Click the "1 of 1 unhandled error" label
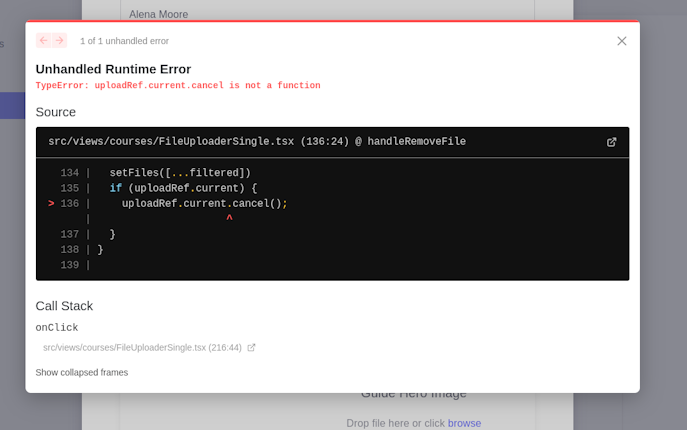The width and height of the screenshot is (687, 430). tap(124, 41)
